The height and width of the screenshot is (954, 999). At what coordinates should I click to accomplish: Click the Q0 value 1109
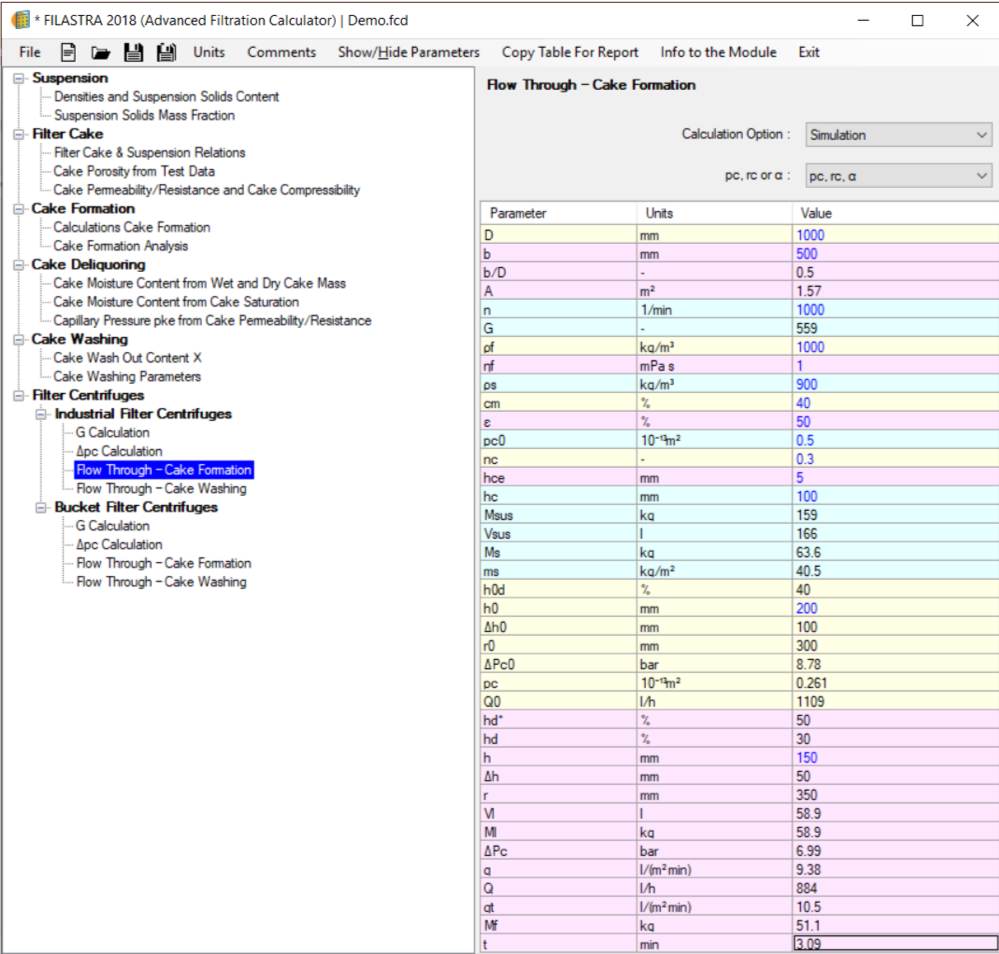pos(896,702)
